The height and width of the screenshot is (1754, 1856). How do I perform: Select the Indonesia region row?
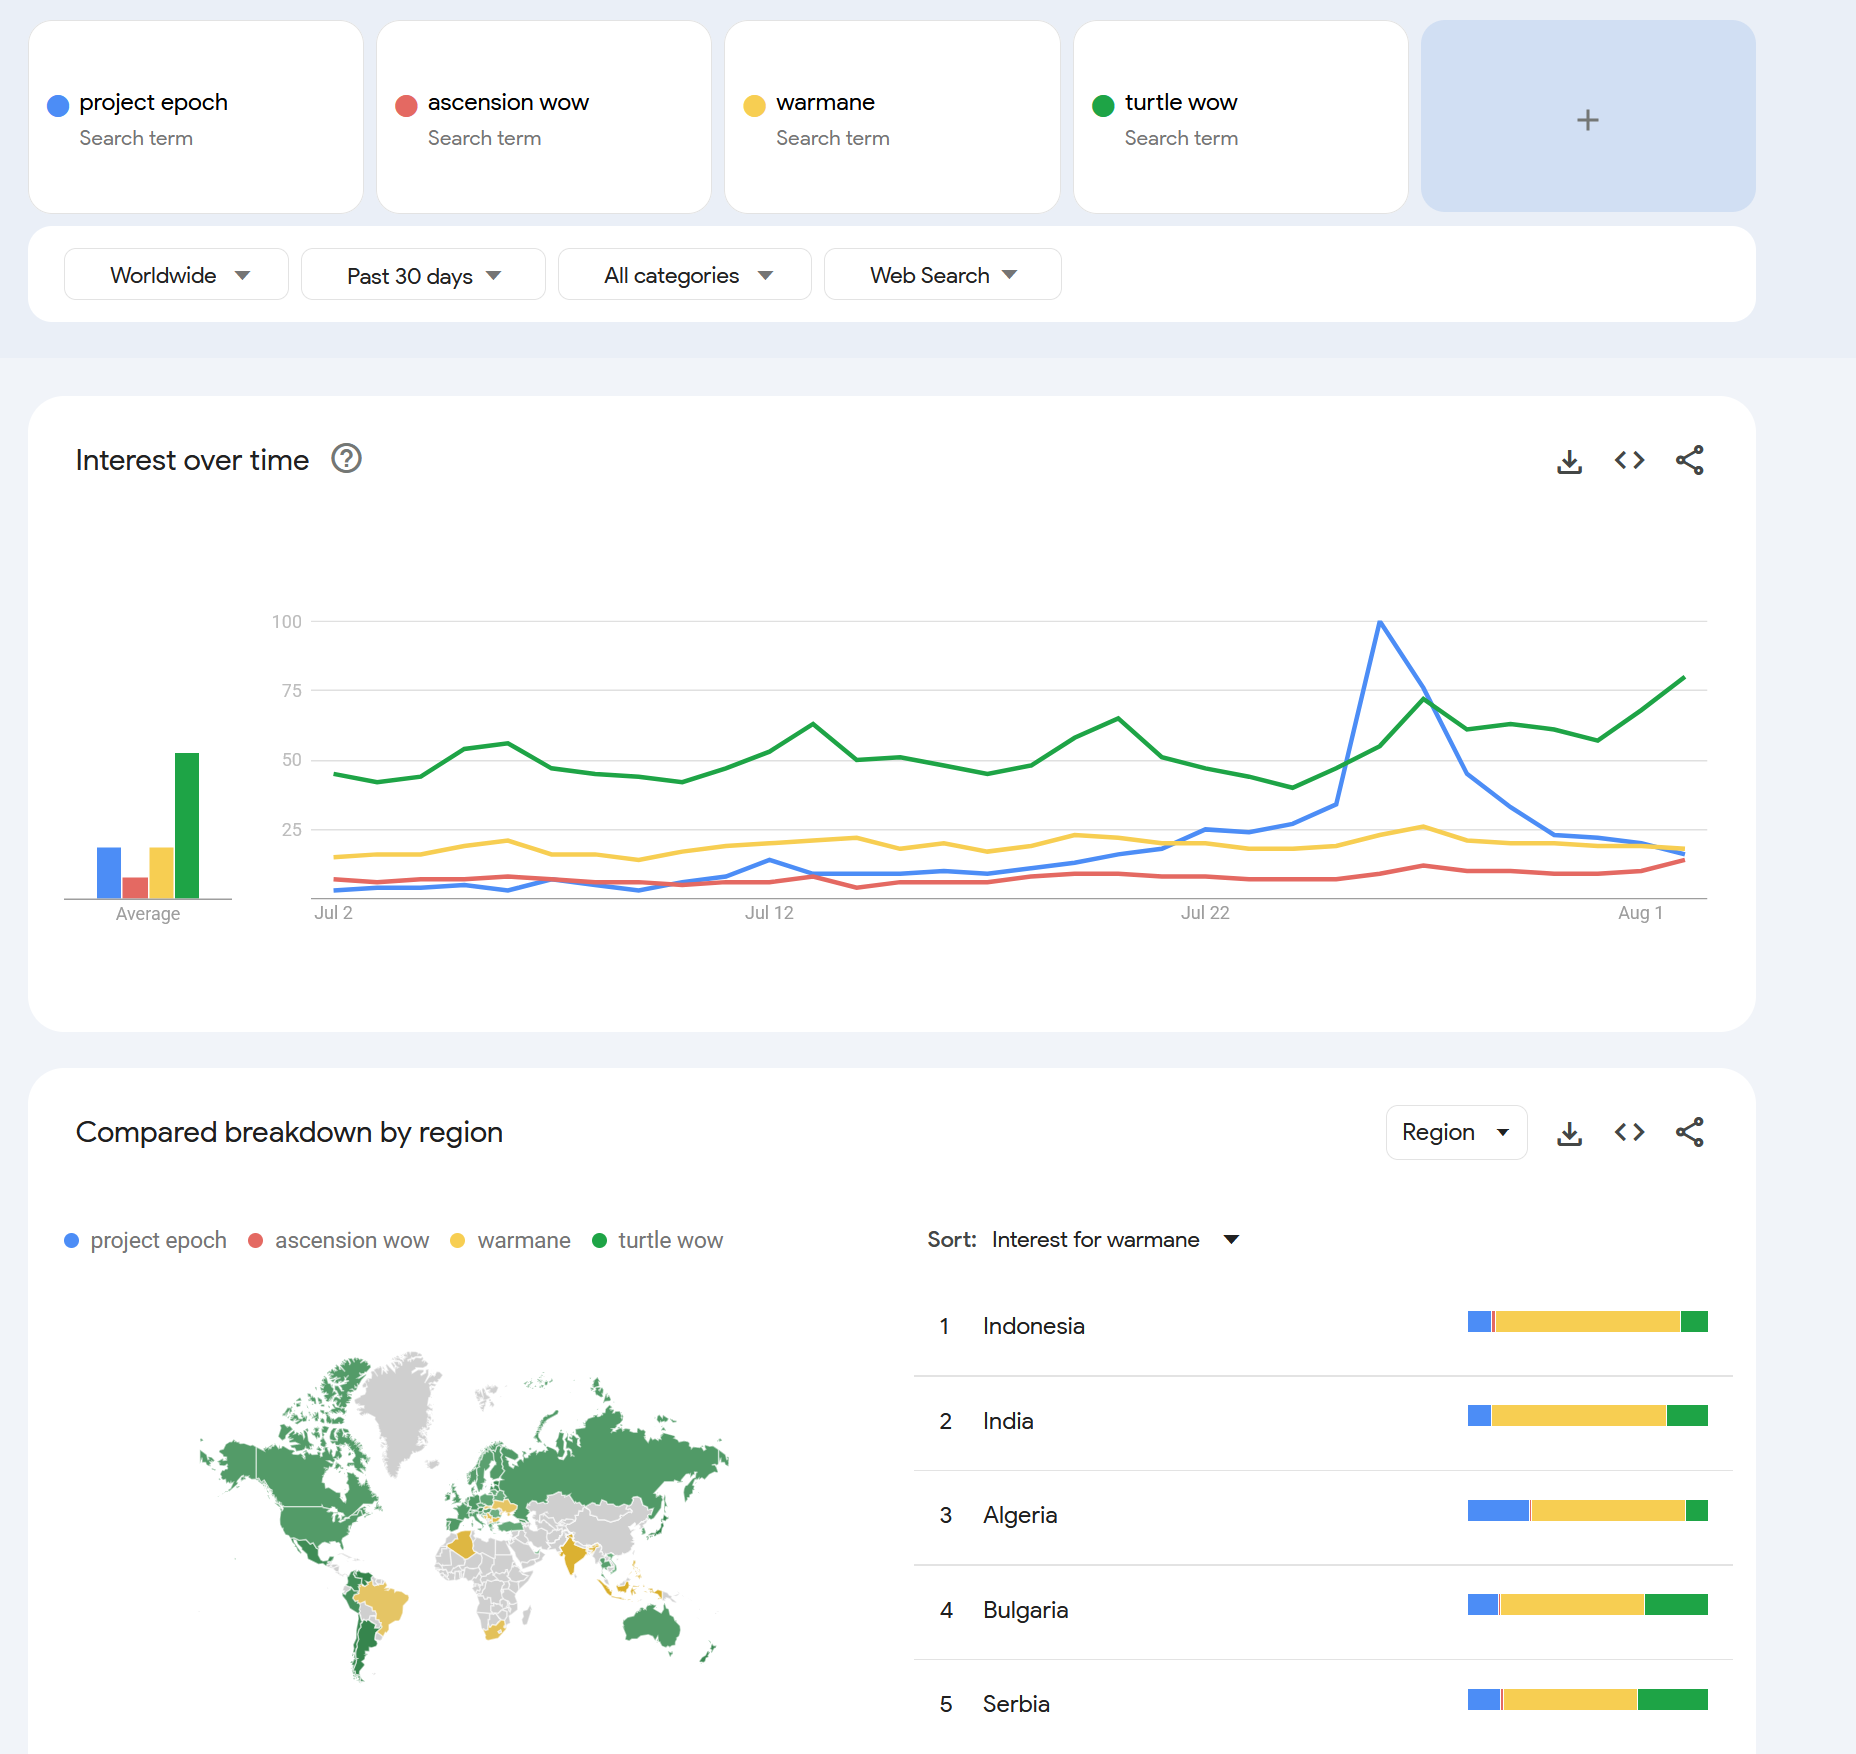point(1323,1326)
